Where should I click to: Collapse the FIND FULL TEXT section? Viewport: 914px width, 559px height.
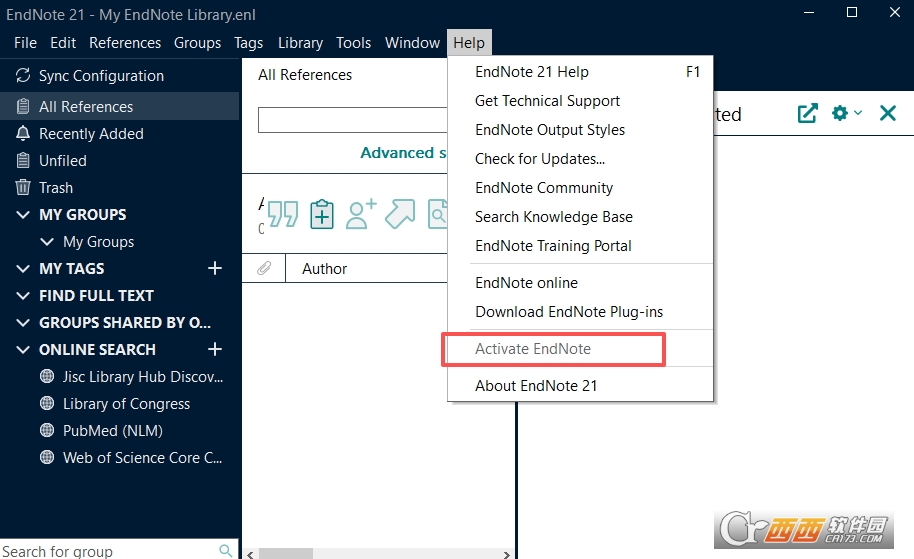pos(23,296)
